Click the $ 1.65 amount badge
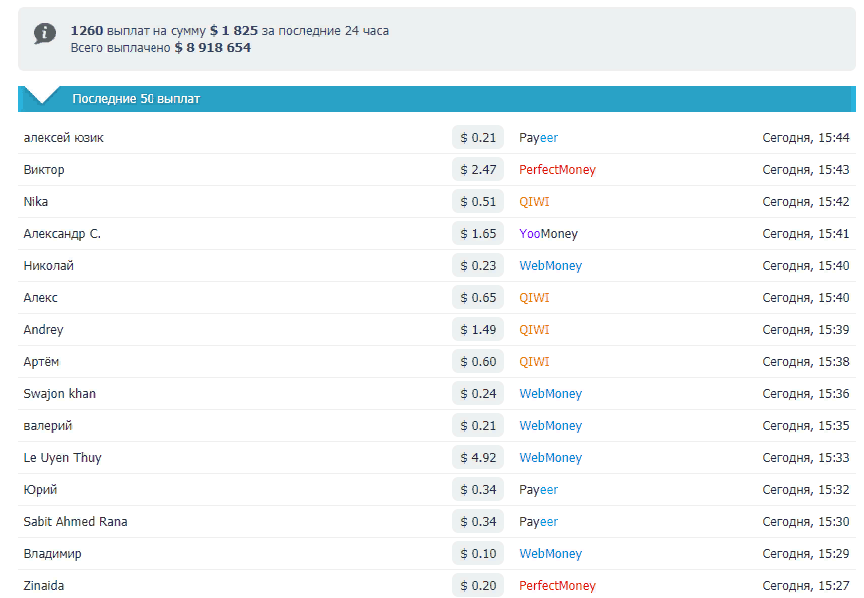 478,233
